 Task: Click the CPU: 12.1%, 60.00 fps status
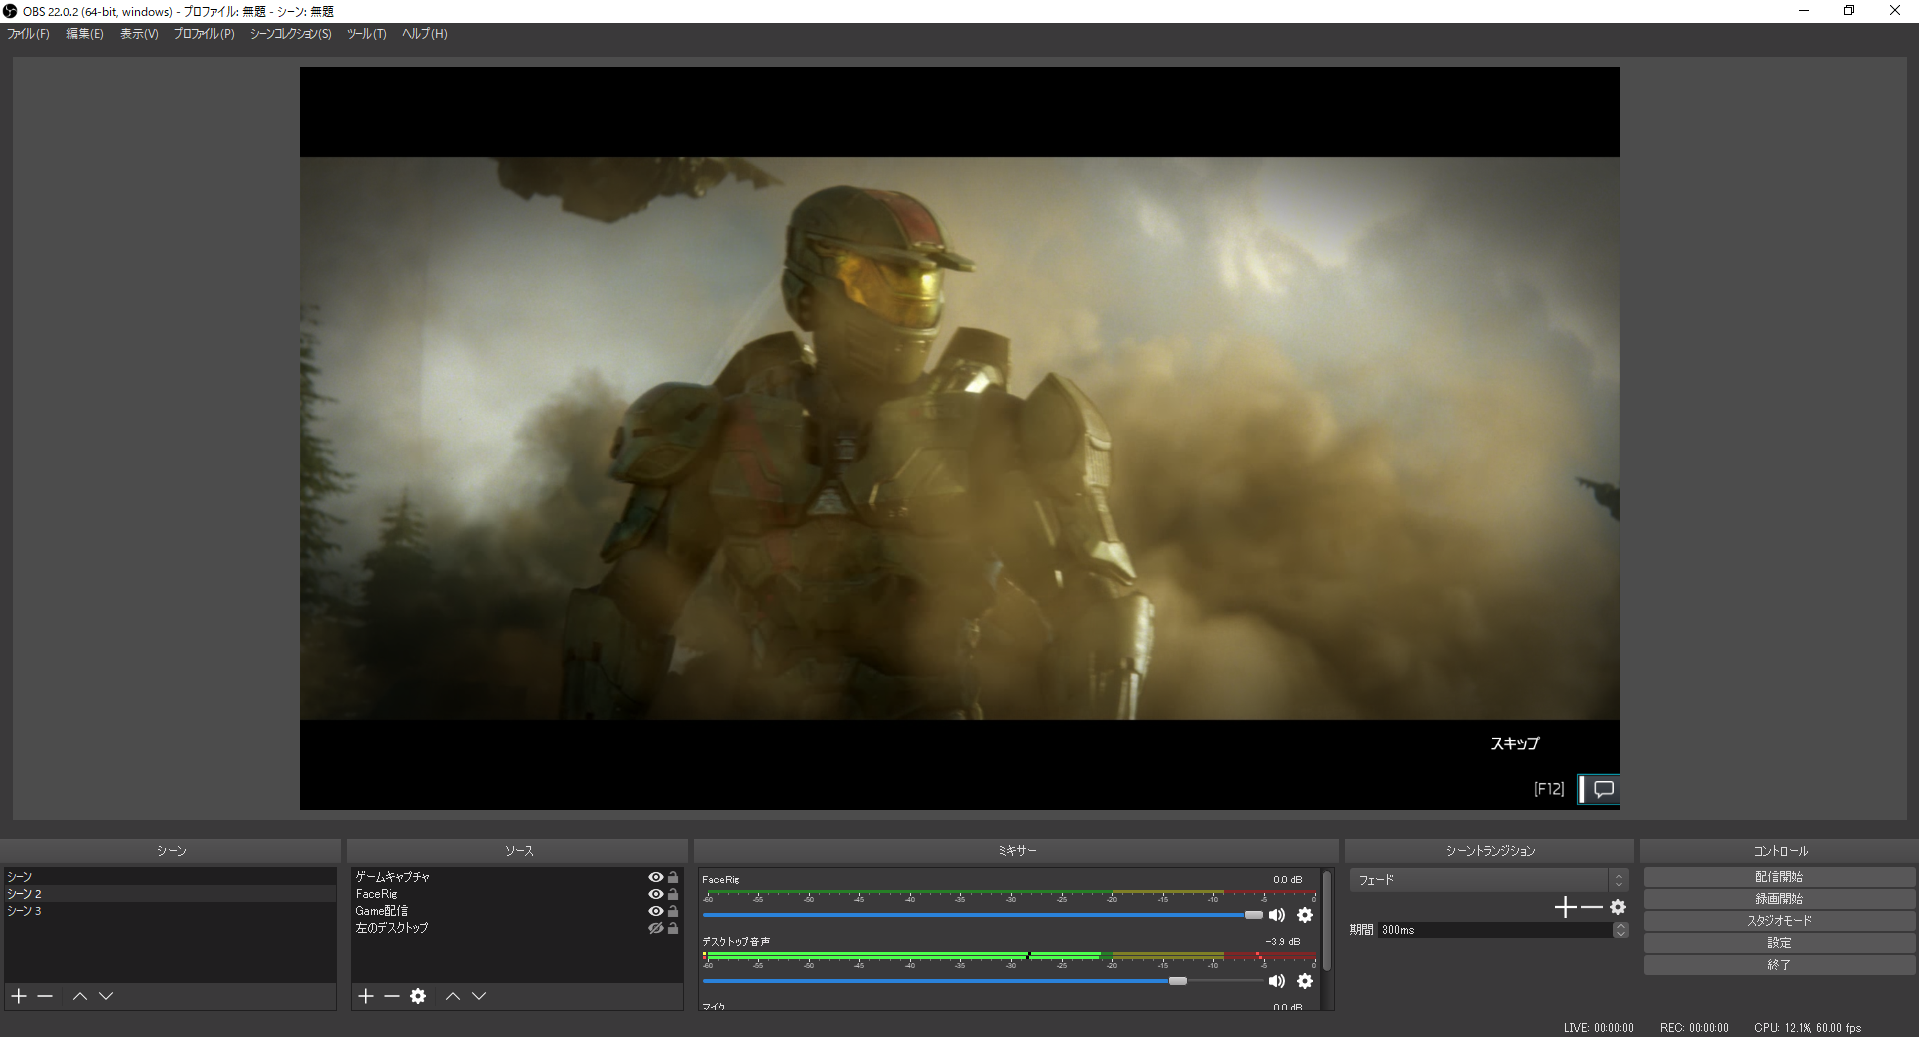pos(1807,1028)
